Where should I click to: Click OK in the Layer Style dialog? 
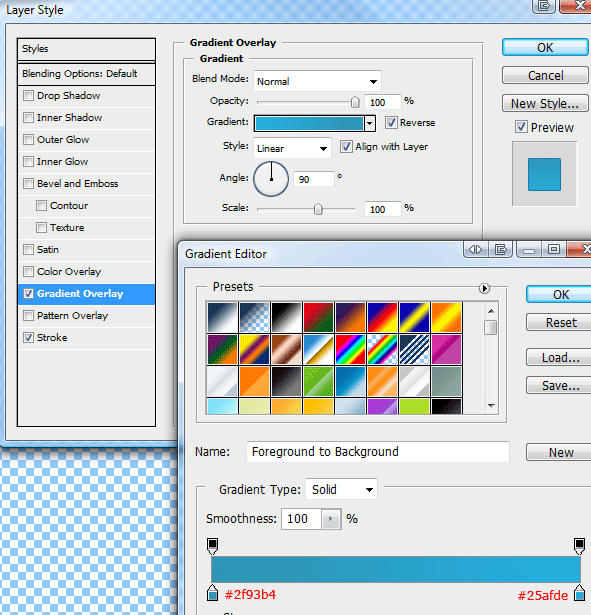click(x=545, y=47)
